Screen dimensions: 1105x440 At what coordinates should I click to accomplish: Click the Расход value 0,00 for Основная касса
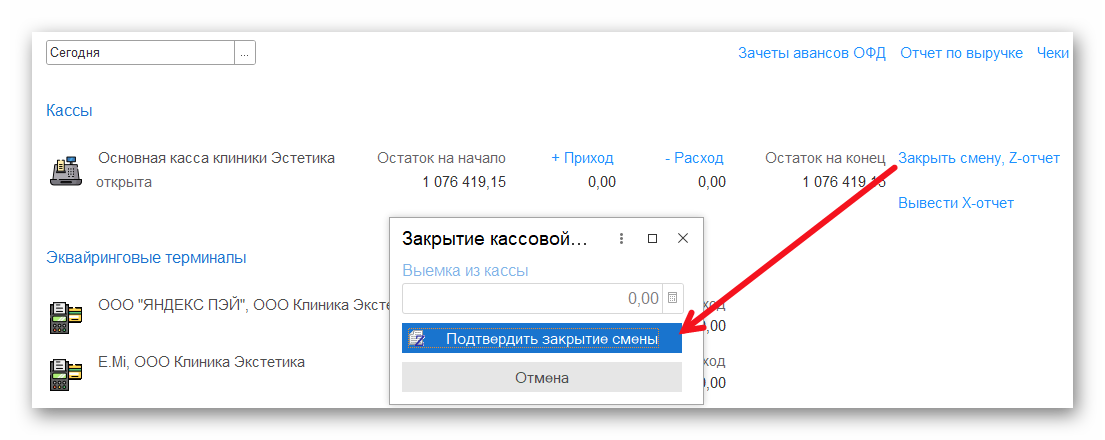pyautogui.click(x=712, y=183)
